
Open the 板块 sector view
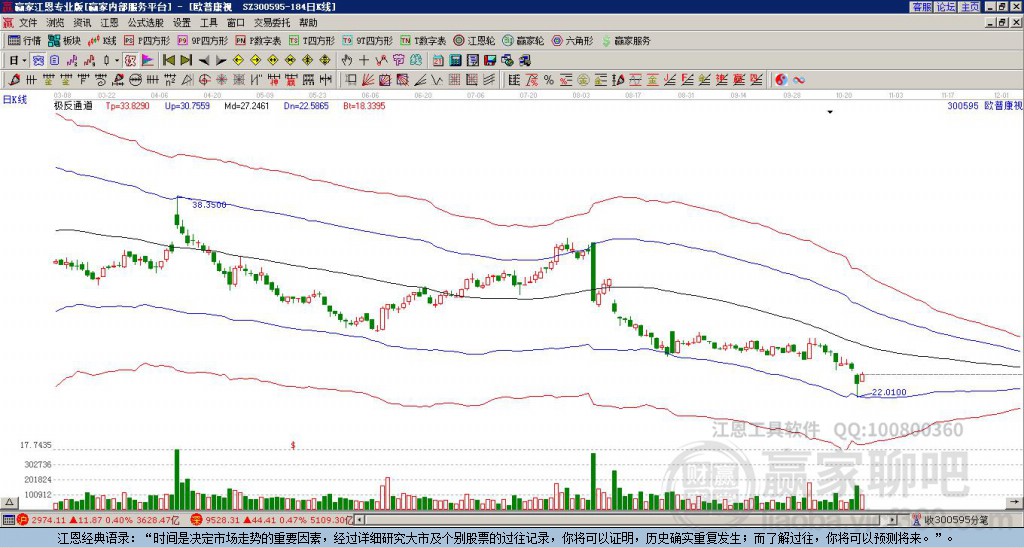64,40
